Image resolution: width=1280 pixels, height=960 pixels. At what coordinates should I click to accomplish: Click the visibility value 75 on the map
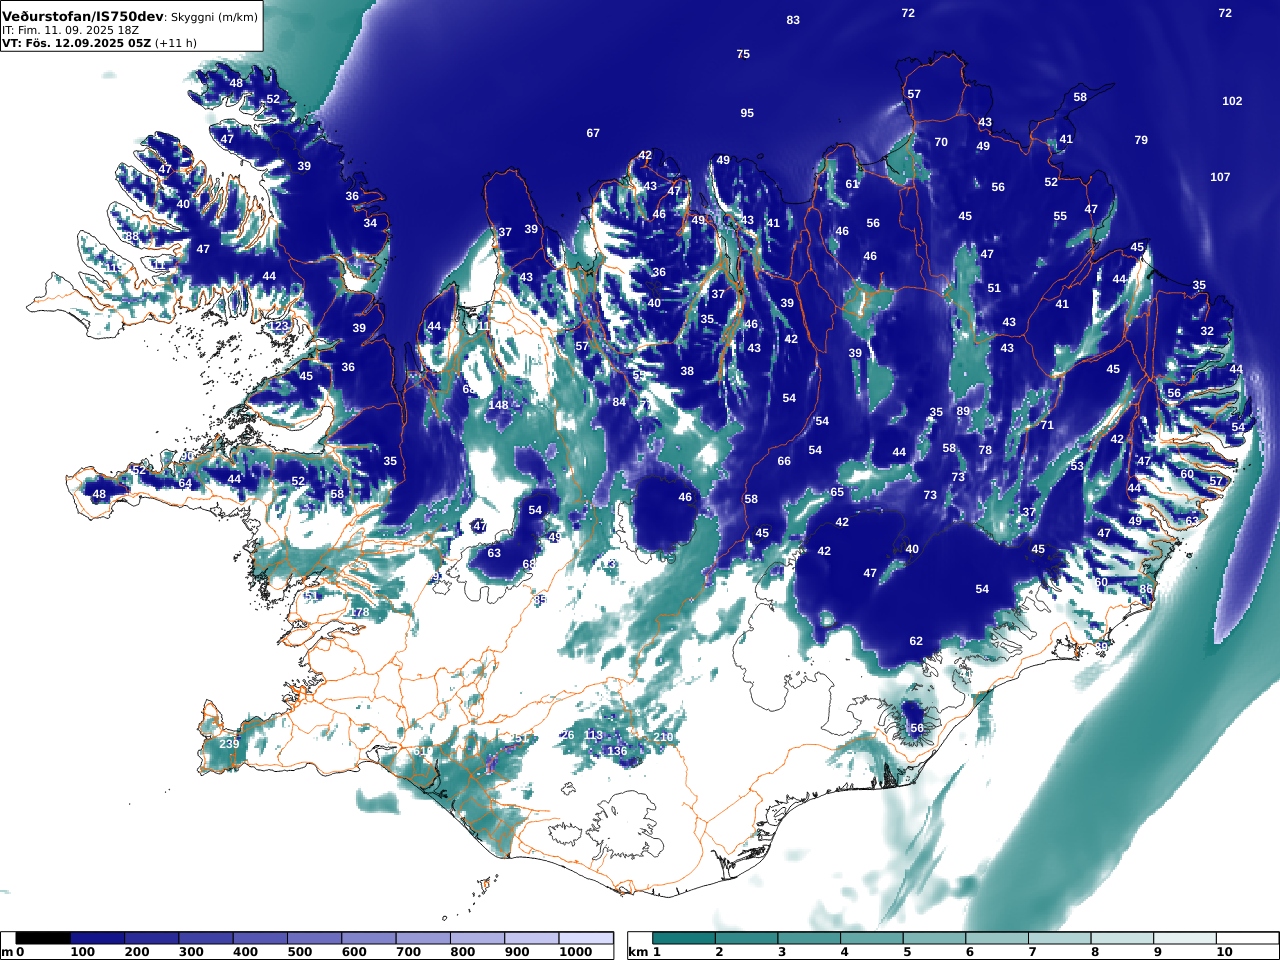point(743,54)
